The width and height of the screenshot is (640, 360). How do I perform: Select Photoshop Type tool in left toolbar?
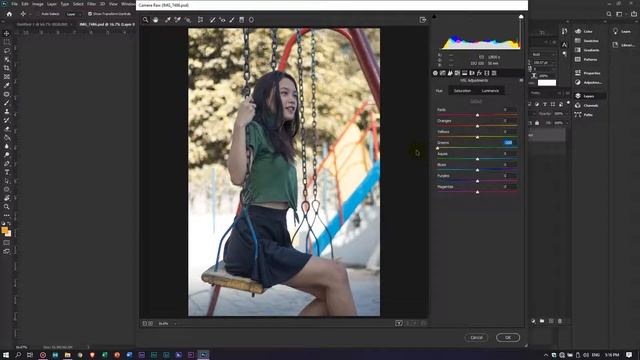click(7, 172)
